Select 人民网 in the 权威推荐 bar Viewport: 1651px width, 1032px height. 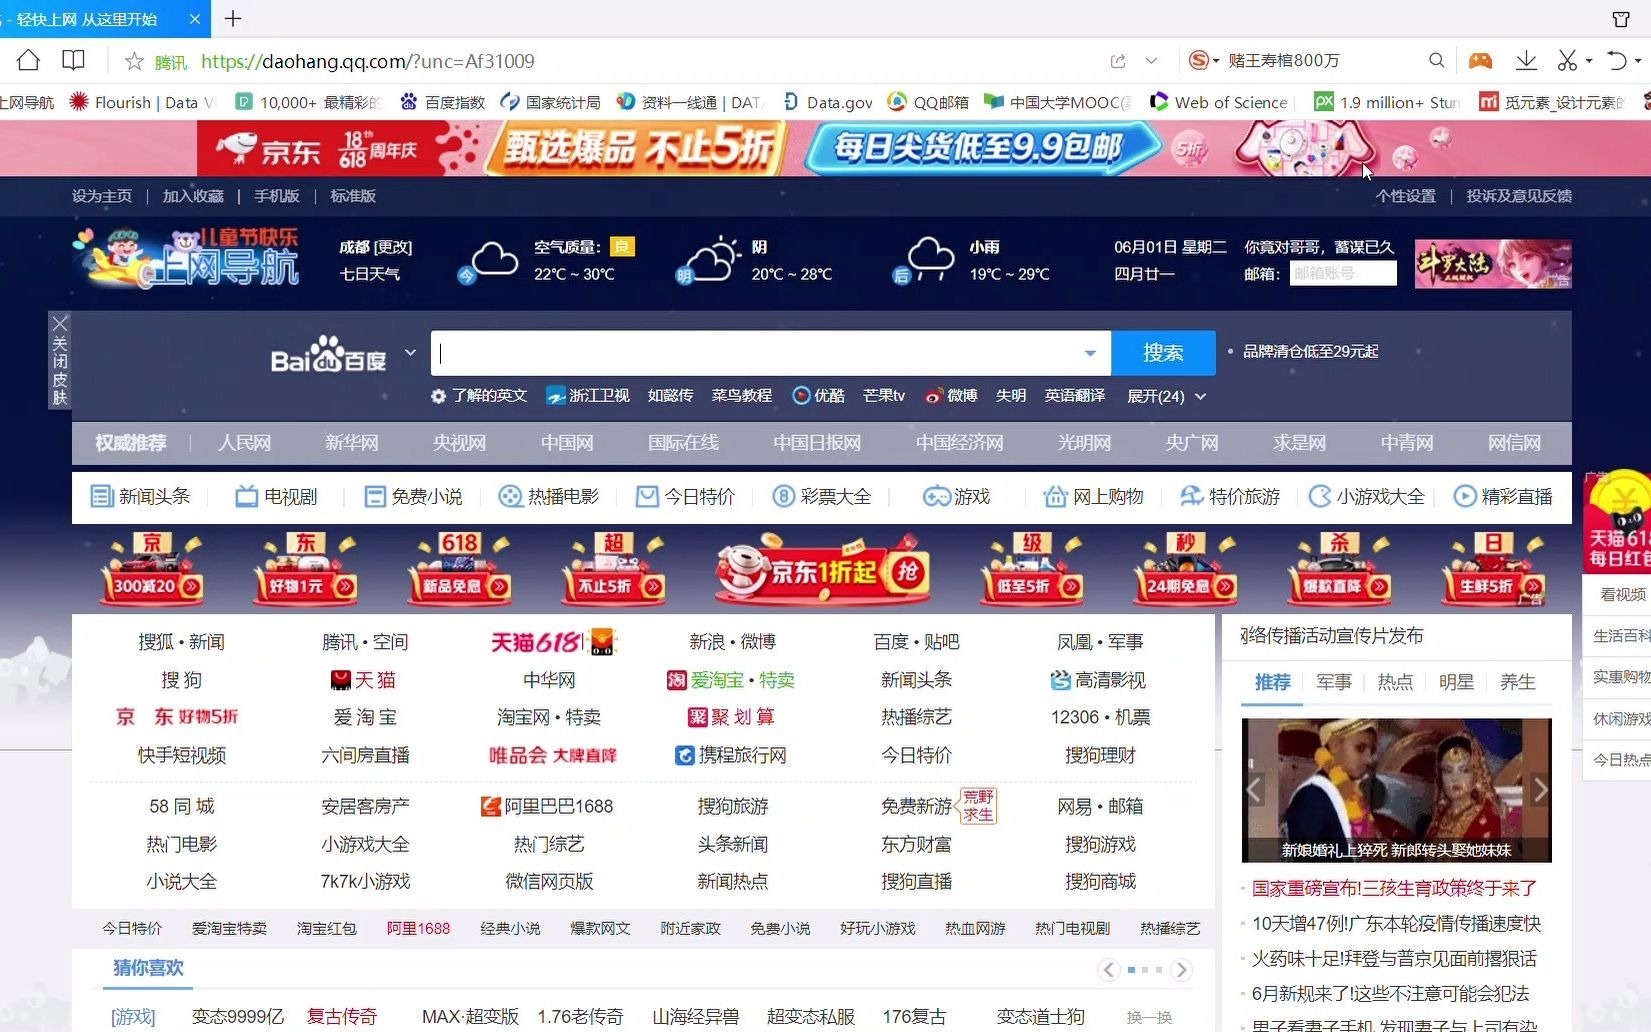click(x=245, y=443)
